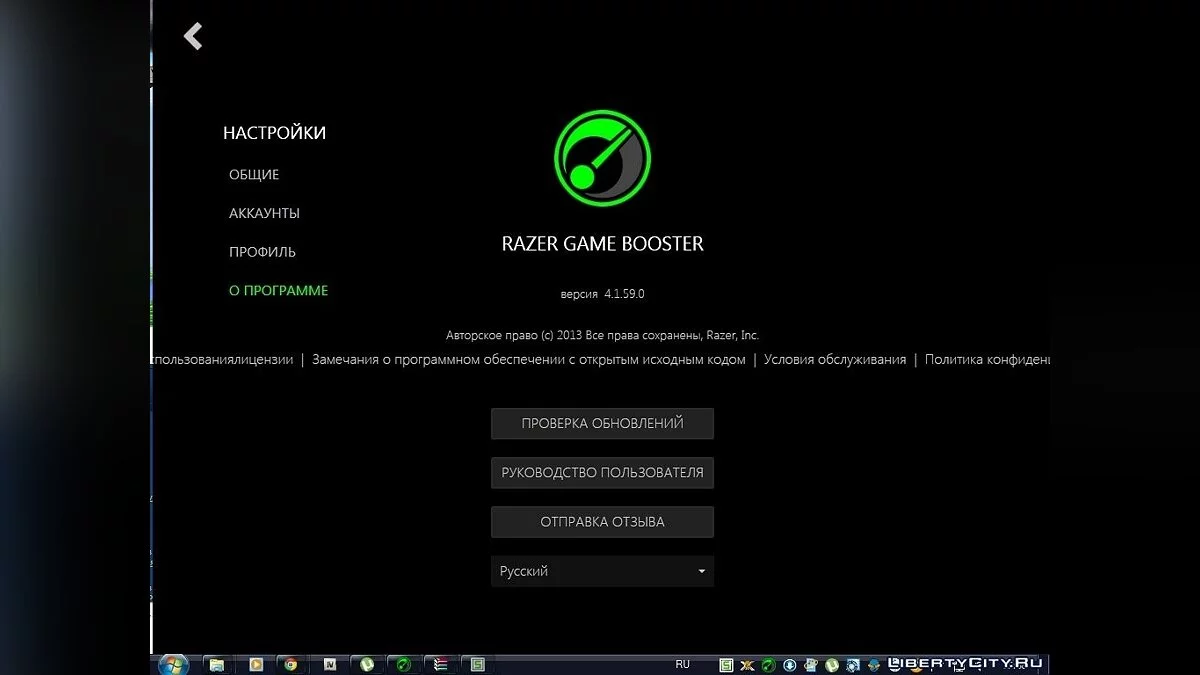Click the RU language indicator in the taskbar
This screenshot has width=1200, height=675.
tap(682, 664)
